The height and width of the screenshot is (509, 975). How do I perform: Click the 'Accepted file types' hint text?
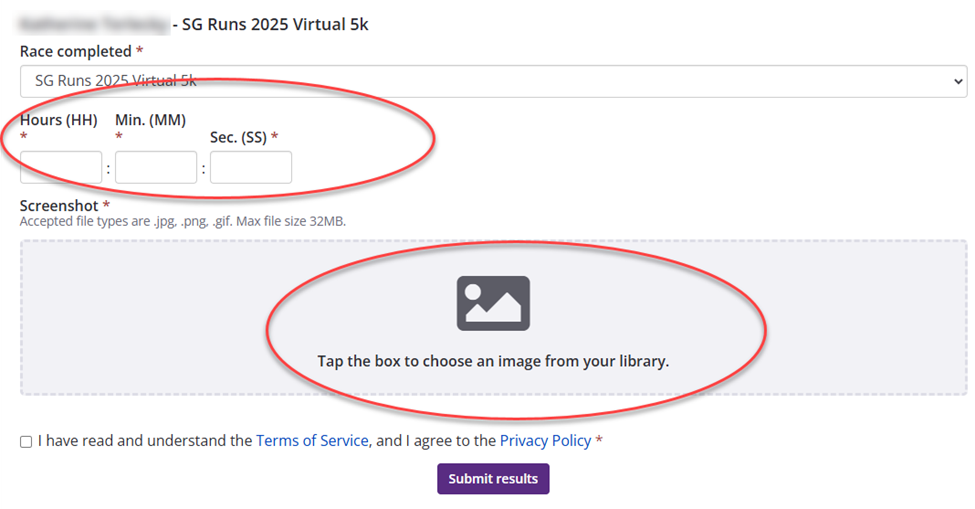click(183, 221)
